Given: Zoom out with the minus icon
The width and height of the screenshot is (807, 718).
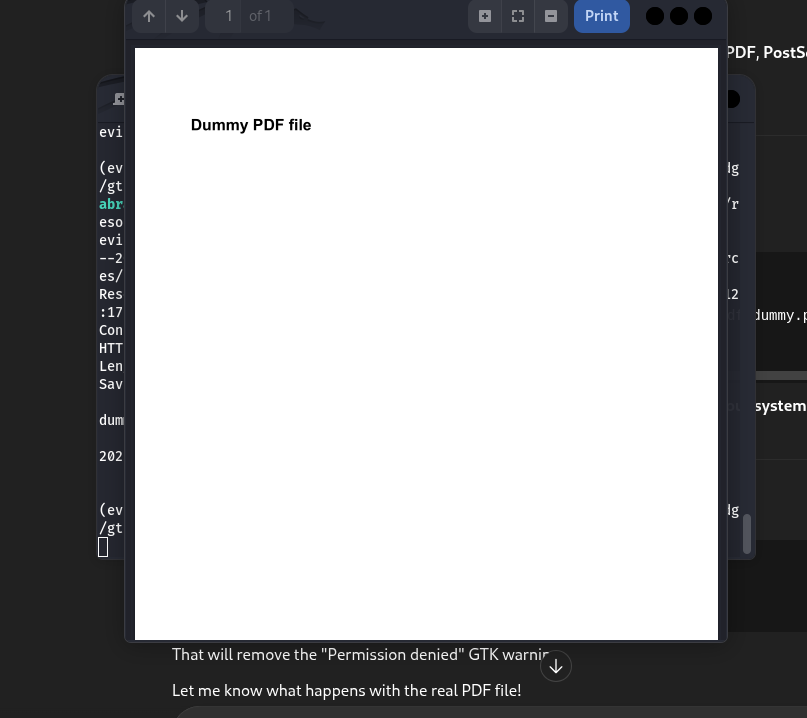Looking at the screenshot, I should (x=551, y=16).
